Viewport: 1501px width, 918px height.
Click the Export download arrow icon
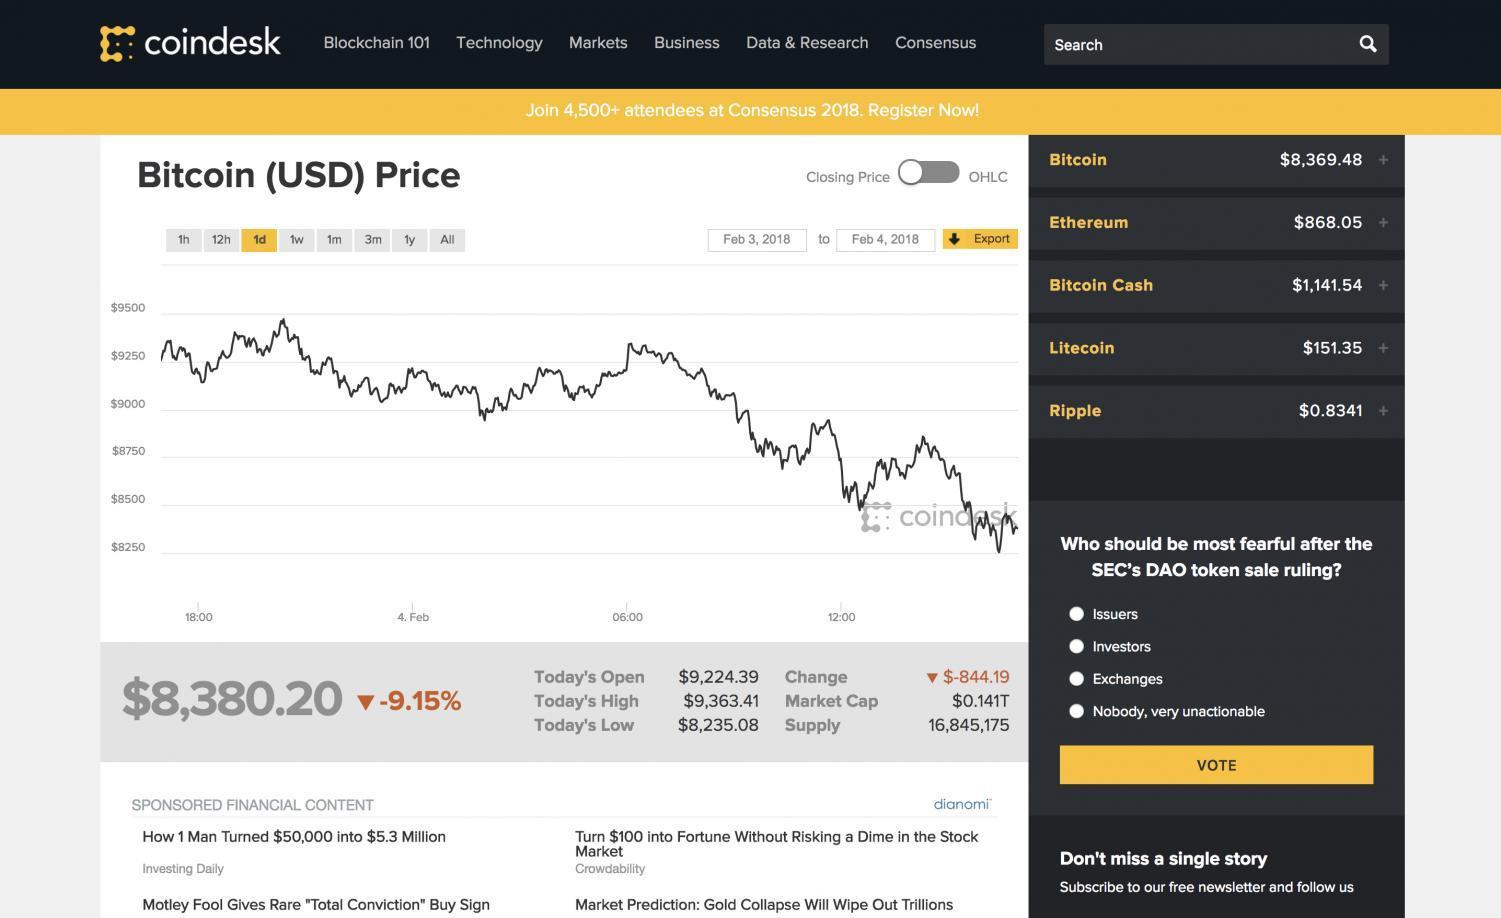point(954,239)
